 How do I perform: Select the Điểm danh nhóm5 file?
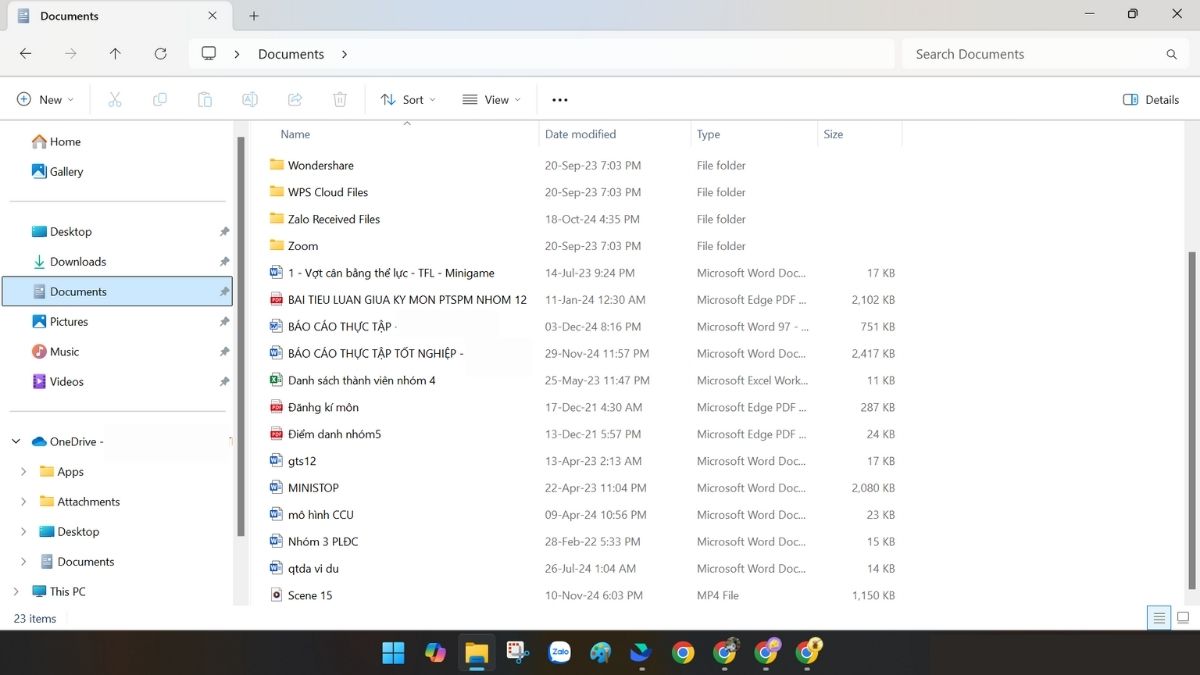[x=334, y=434]
